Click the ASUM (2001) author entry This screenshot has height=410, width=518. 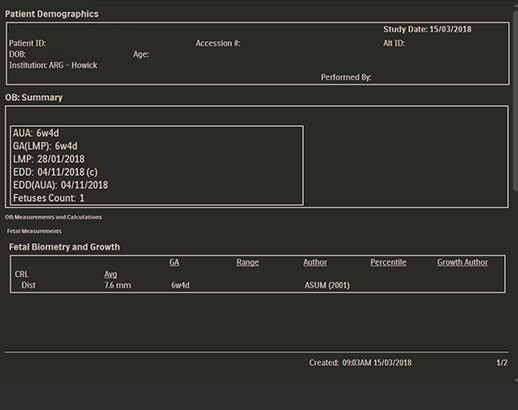[327, 285]
